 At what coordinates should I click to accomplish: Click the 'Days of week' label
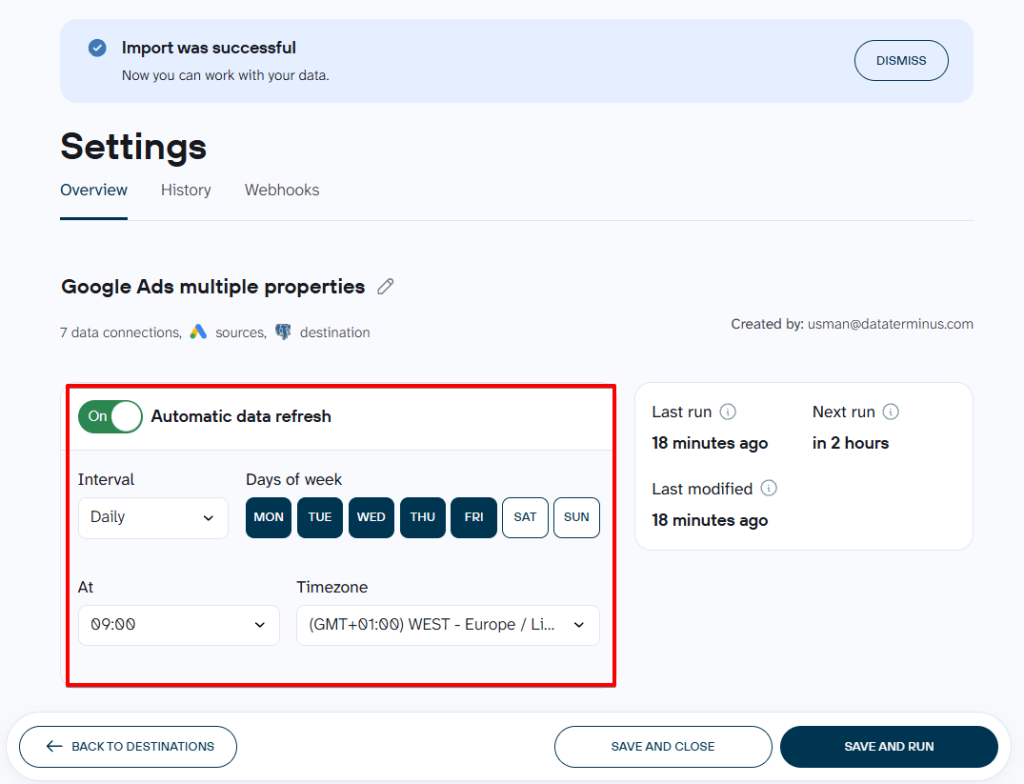coord(294,480)
